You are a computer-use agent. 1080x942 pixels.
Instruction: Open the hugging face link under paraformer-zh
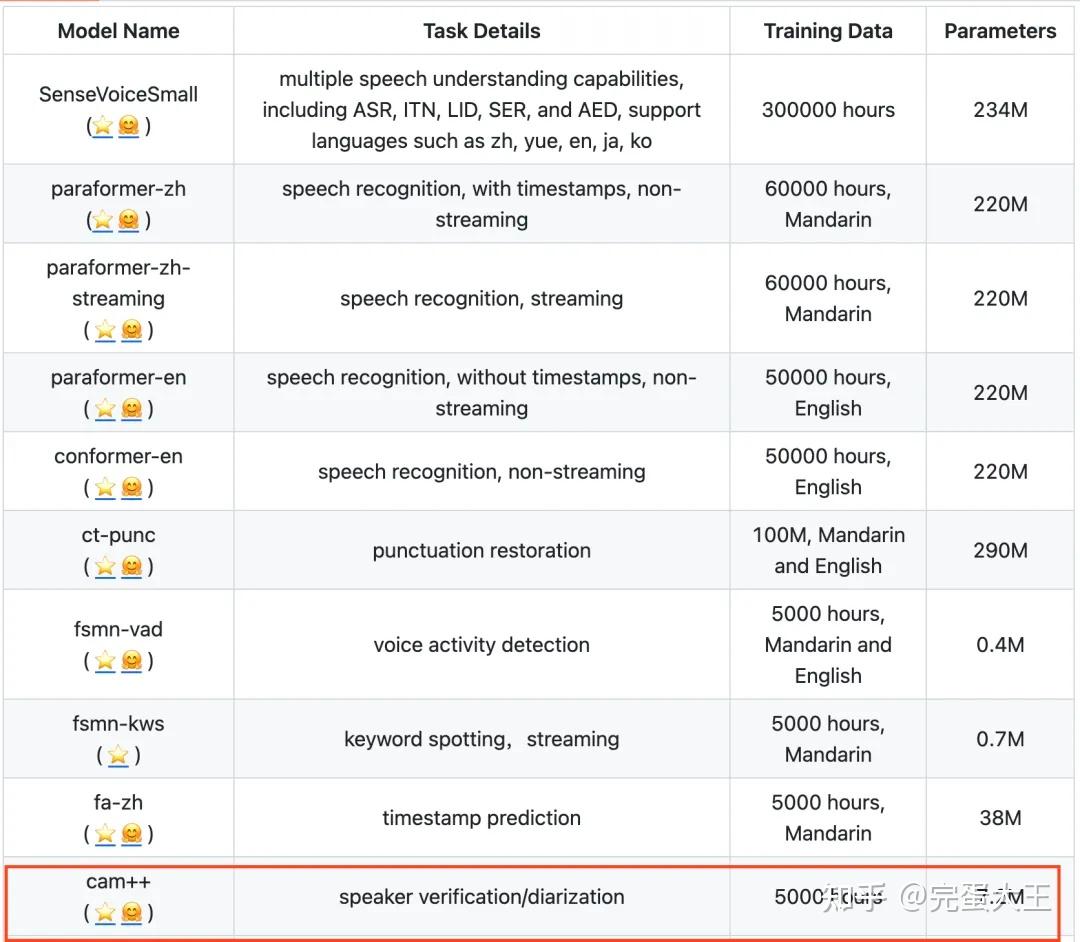pos(129,220)
